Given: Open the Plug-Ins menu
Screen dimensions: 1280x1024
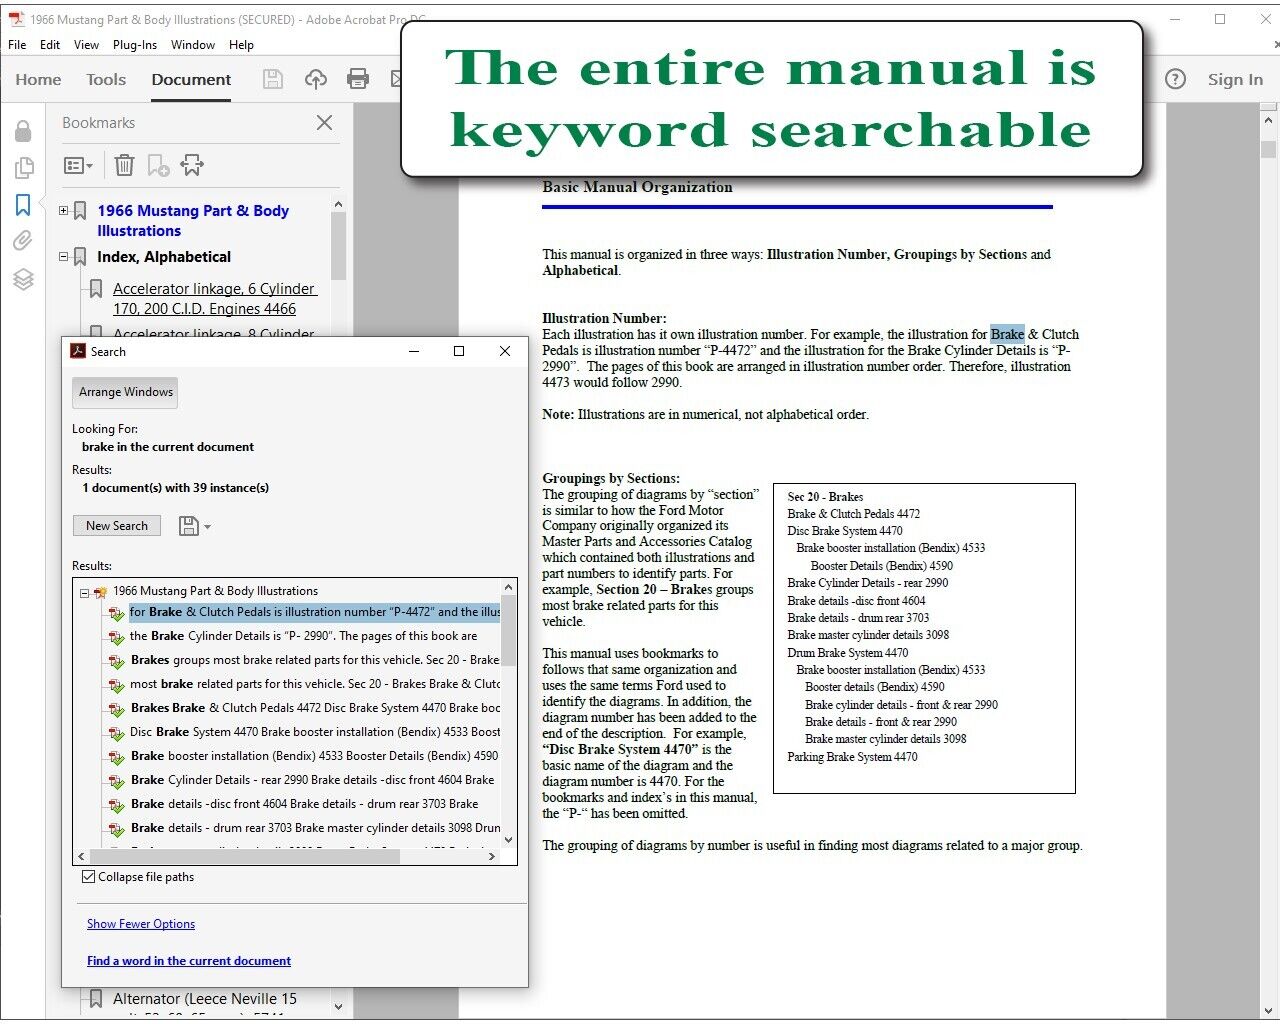Looking at the screenshot, I should 135,45.
